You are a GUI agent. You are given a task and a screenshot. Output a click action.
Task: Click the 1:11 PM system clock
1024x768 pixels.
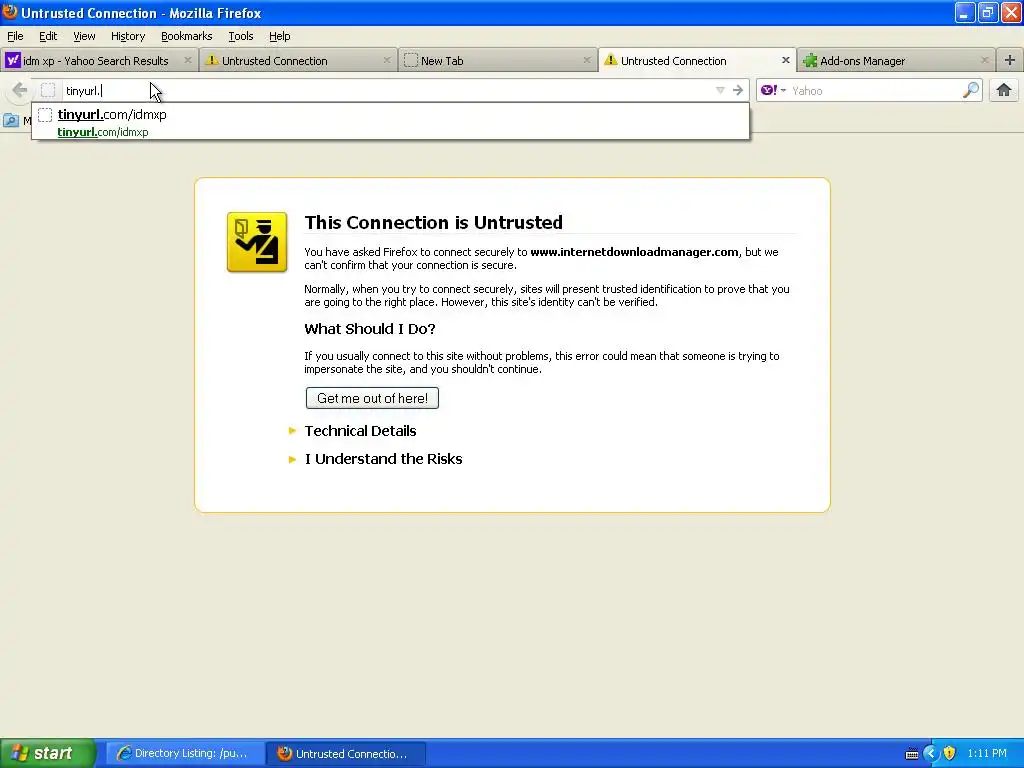point(987,753)
